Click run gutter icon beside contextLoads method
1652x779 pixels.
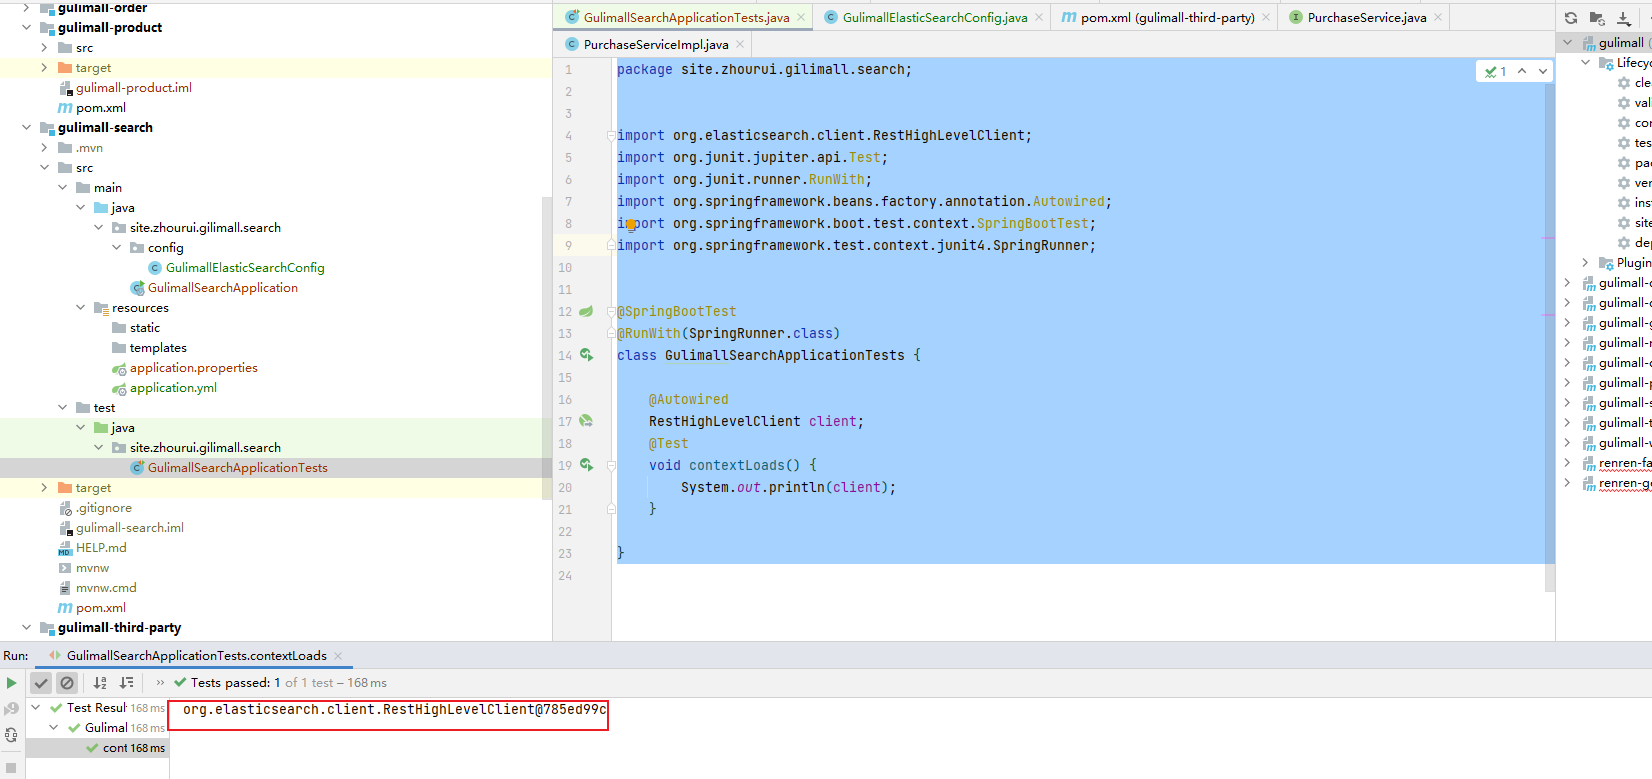(x=586, y=465)
